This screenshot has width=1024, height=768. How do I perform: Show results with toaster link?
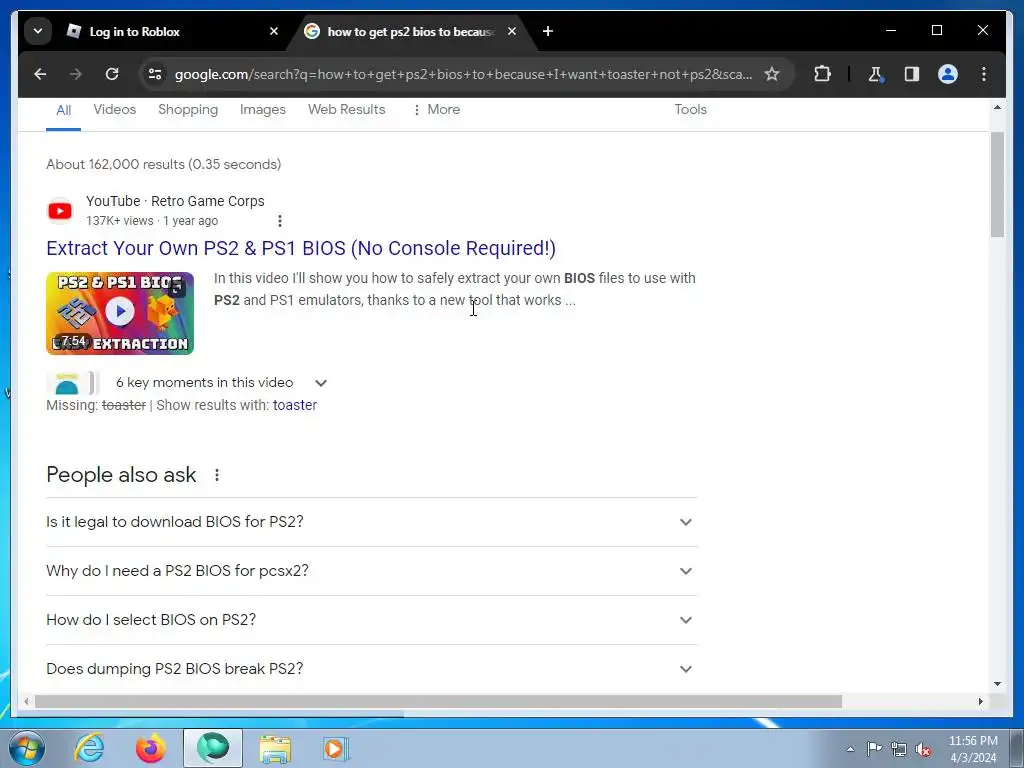pyautogui.click(x=295, y=405)
